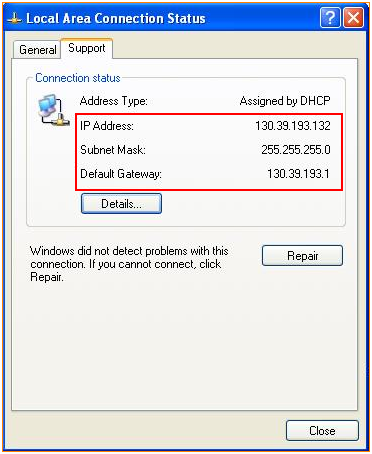372x454 pixels.
Task: Click the Assigned by DHCP text
Action: [285, 101]
